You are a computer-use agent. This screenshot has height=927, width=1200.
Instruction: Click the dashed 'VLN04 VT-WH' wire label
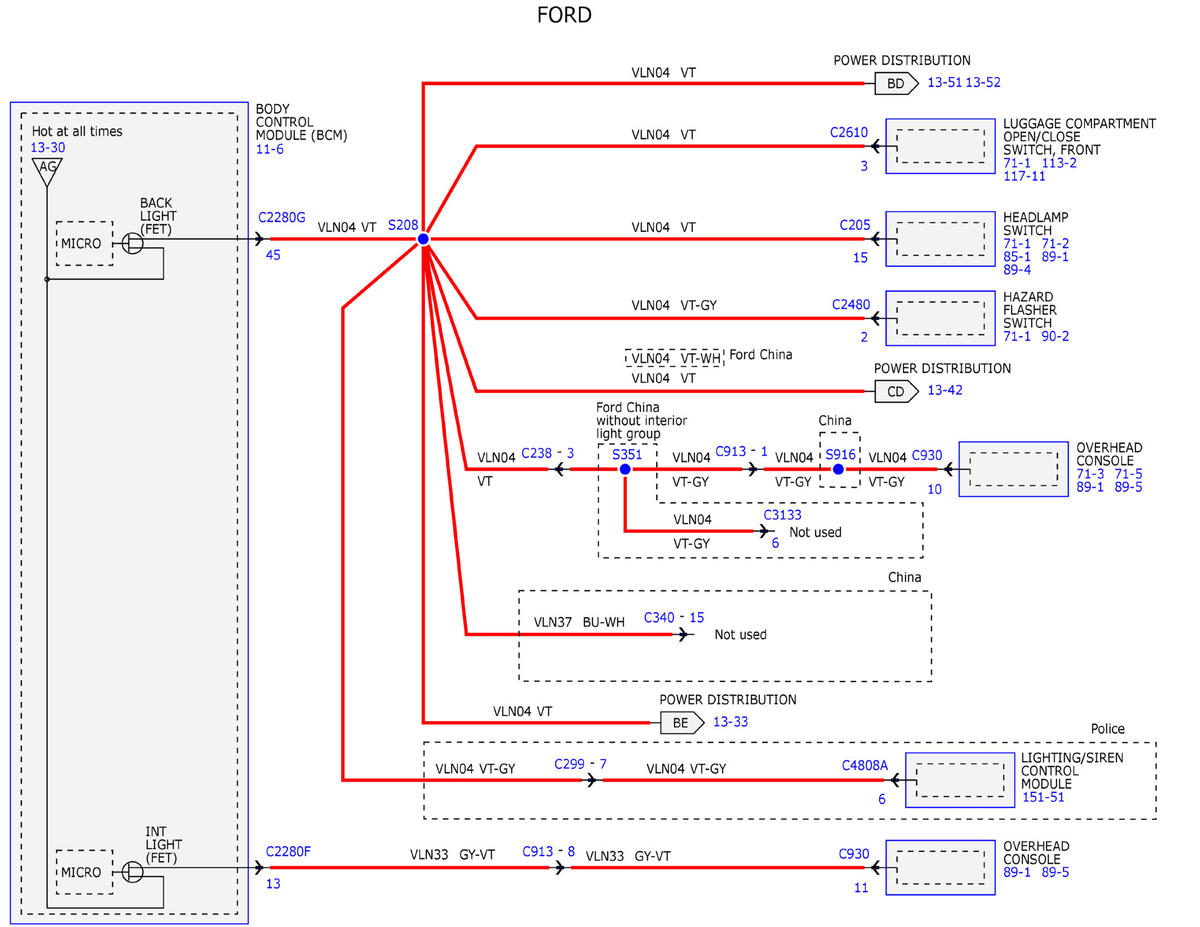click(x=675, y=357)
